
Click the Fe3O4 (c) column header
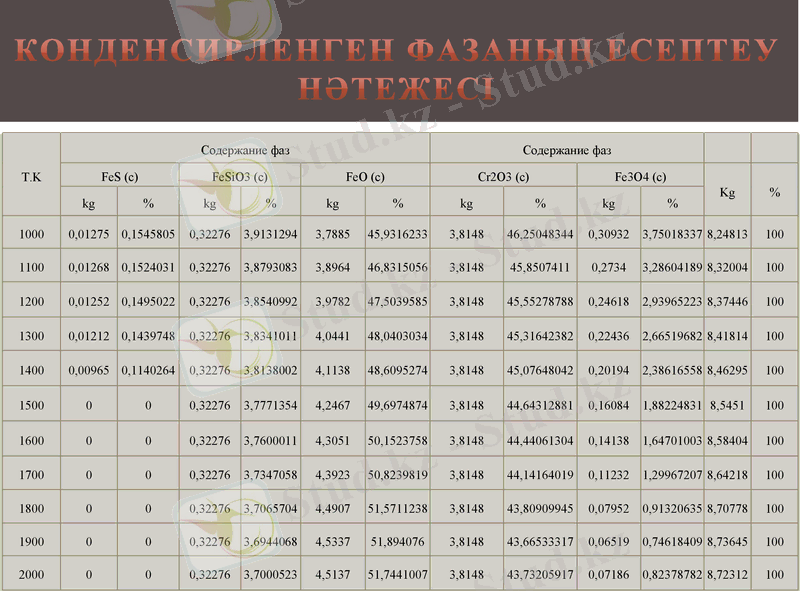pos(640,177)
